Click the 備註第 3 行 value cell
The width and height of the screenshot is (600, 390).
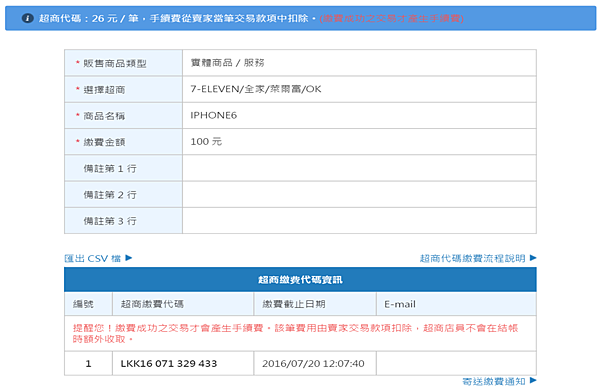click(x=359, y=221)
